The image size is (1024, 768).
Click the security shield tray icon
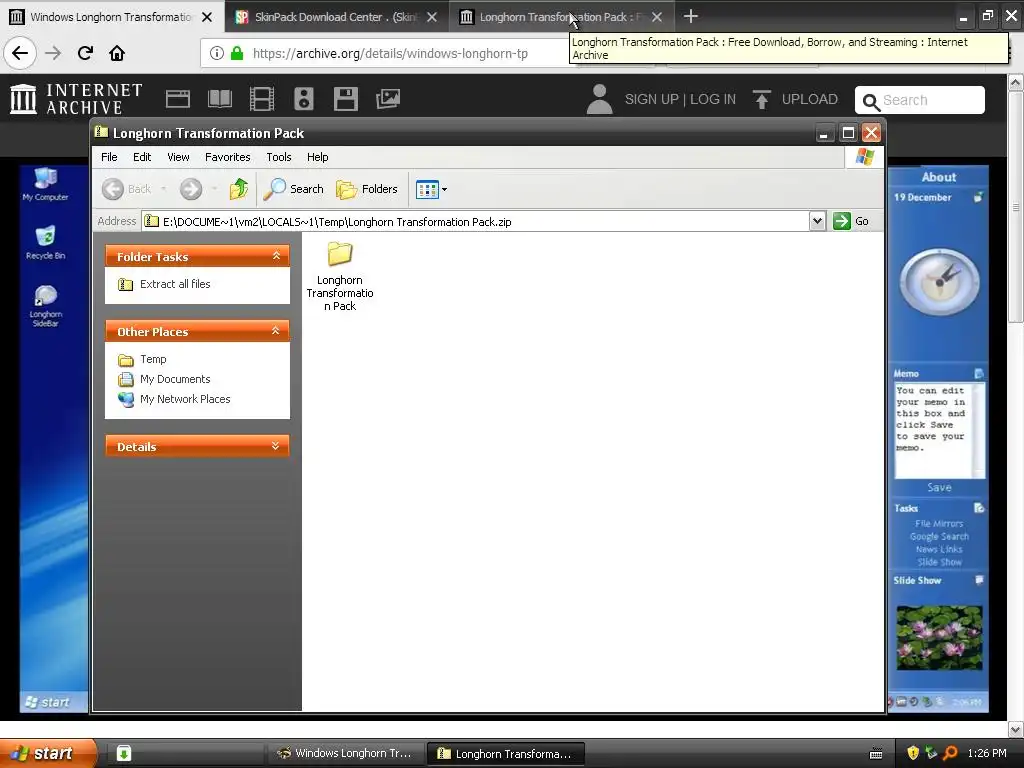pyautogui.click(x=913, y=753)
